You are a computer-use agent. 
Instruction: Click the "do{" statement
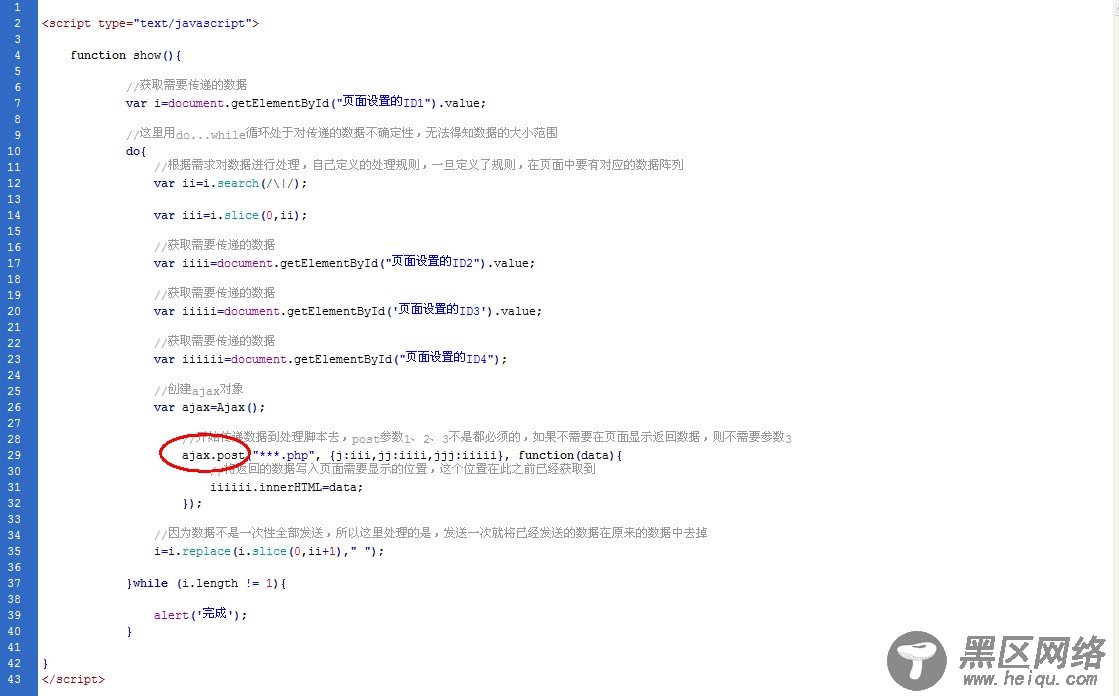point(136,151)
